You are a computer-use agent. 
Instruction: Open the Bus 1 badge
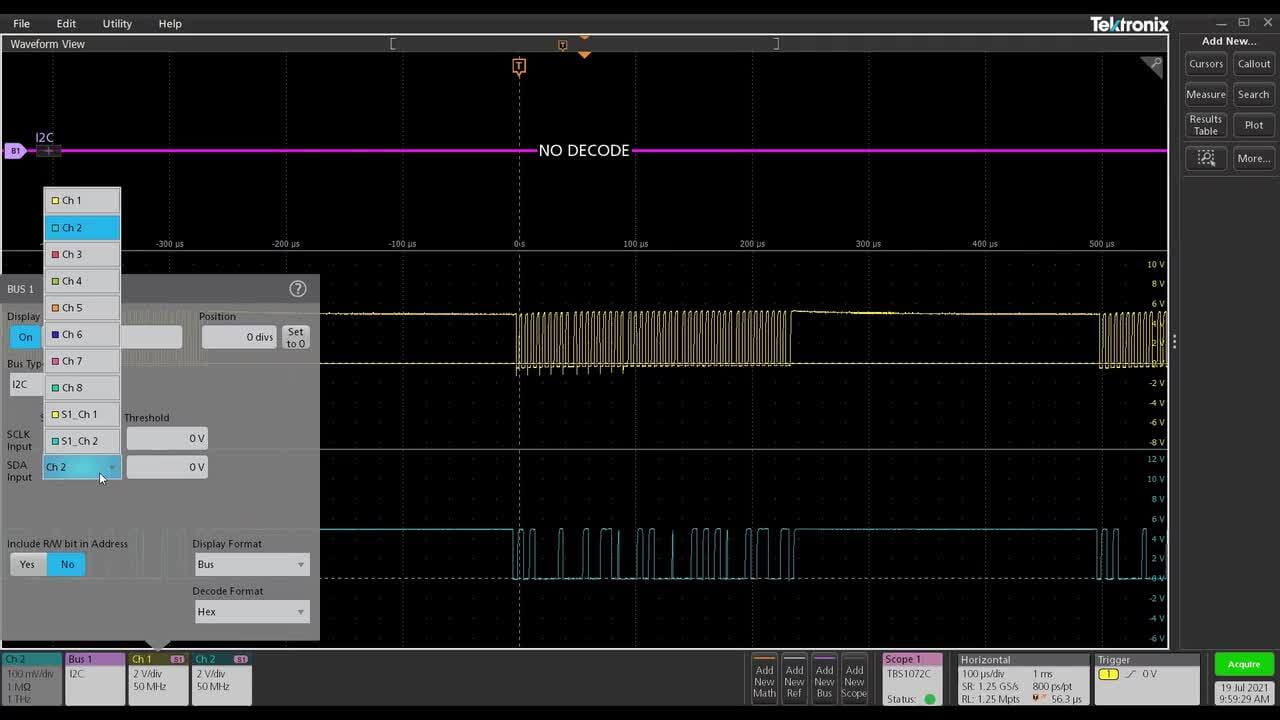coord(95,679)
